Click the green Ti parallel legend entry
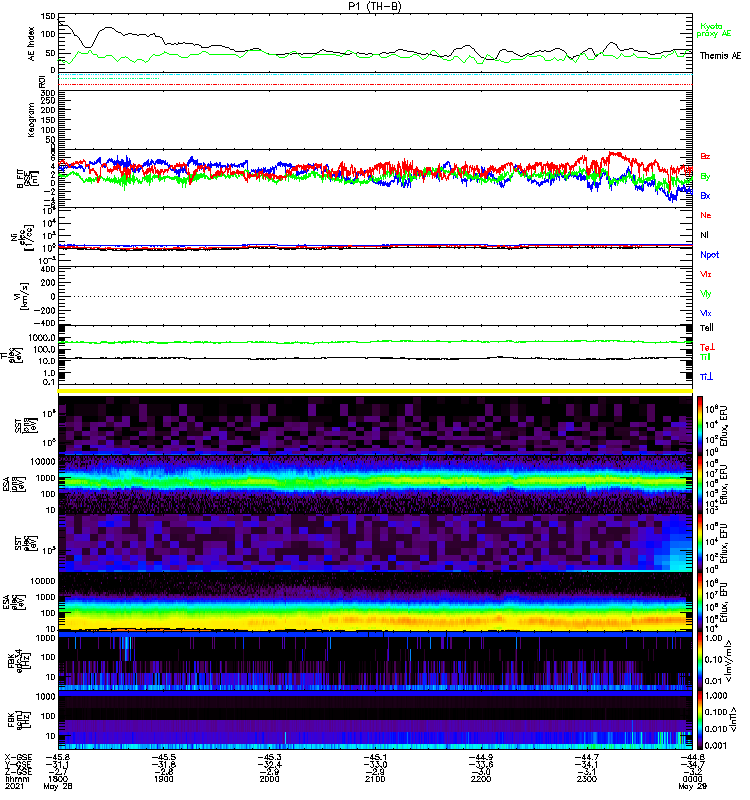The image size is (750, 800). click(705, 357)
